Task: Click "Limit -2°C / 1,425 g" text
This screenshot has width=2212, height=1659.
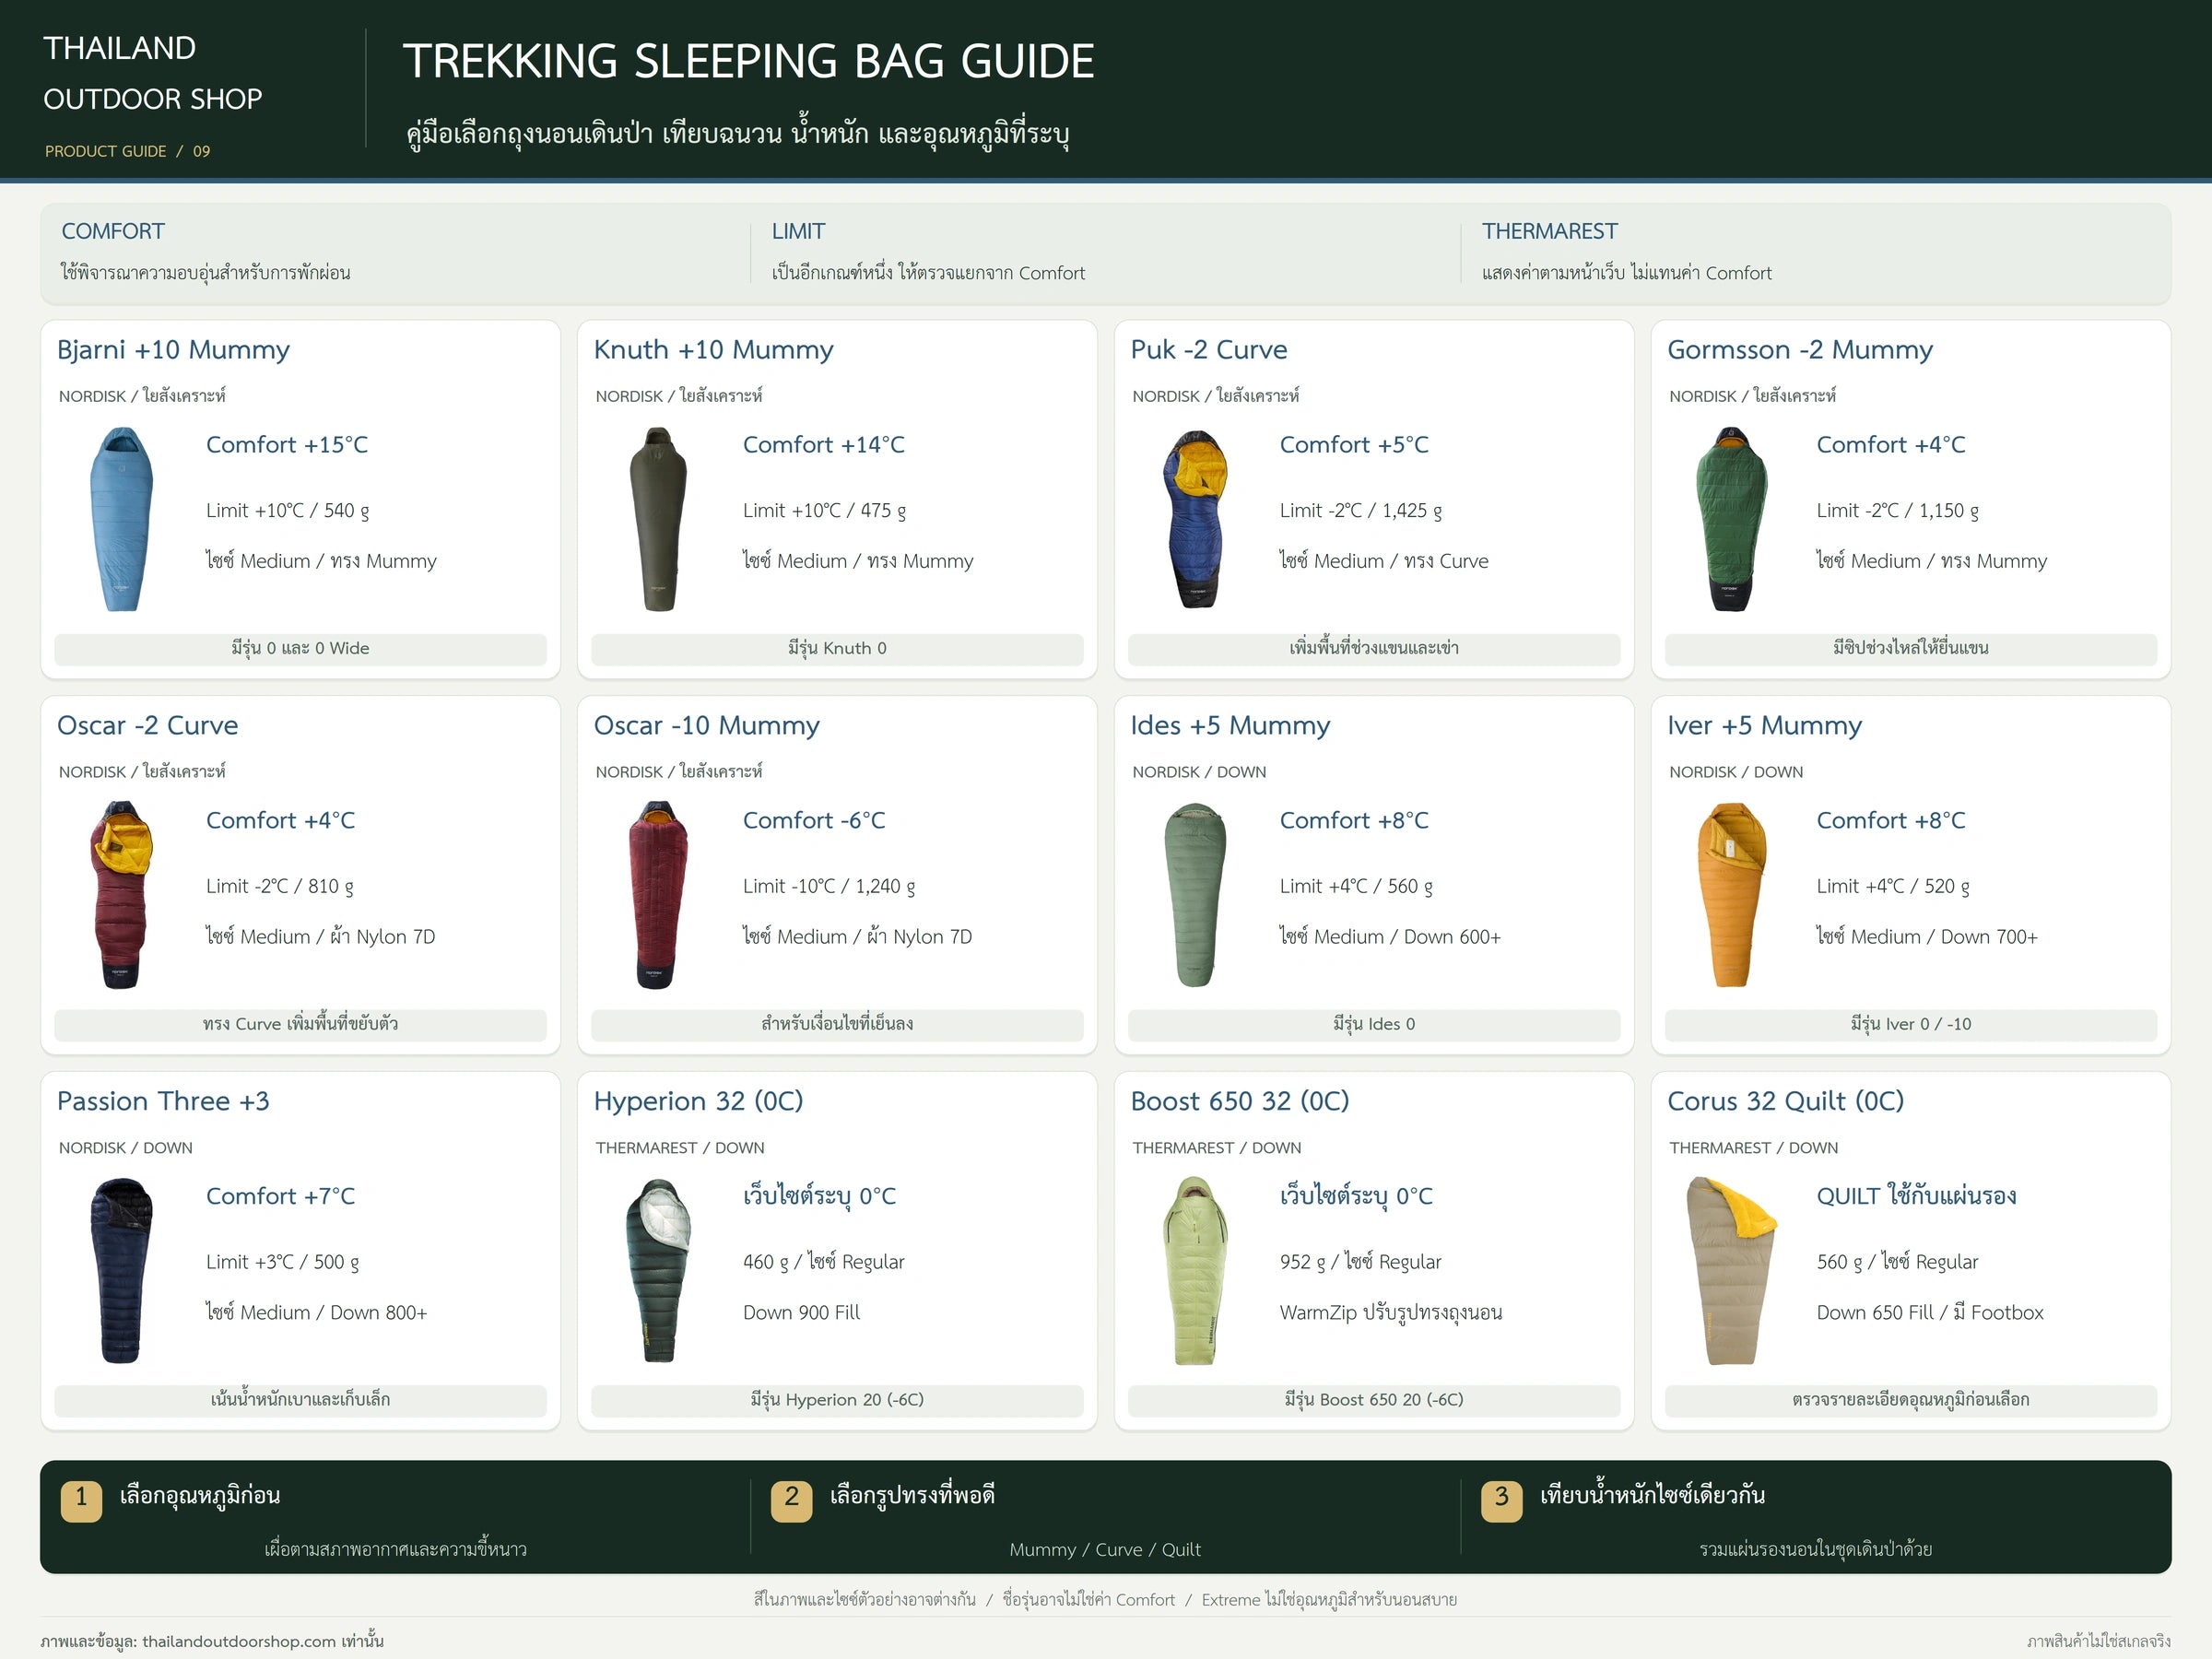Action: (x=1361, y=511)
